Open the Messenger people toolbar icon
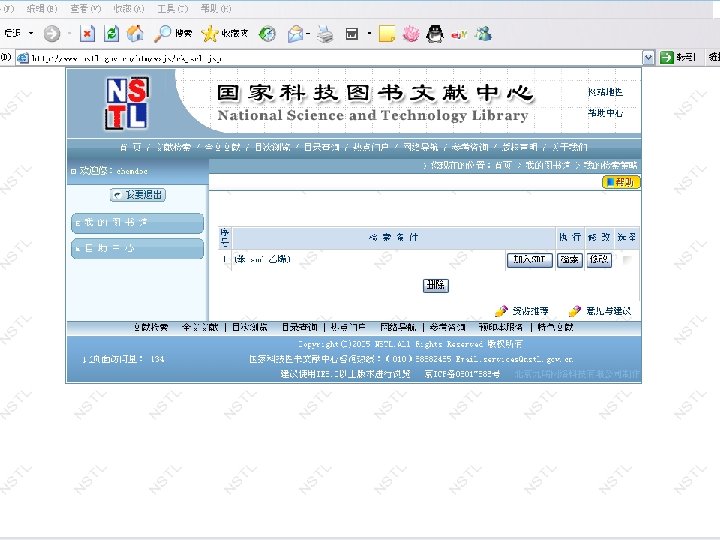Image resolution: width=720 pixels, height=540 pixels. click(483, 34)
